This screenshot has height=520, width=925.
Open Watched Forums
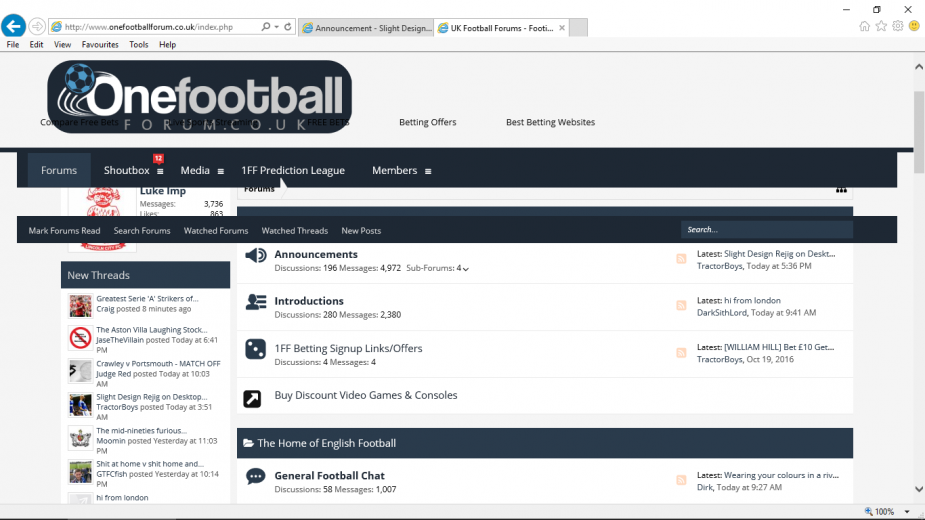(x=216, y=231)
